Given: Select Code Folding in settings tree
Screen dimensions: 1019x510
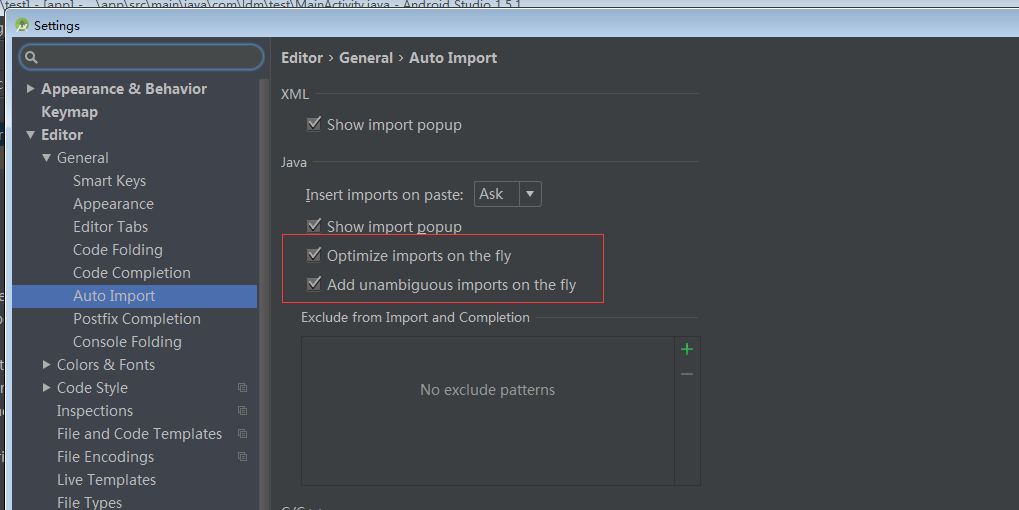Looking at the screenshot, I should 117,250.
